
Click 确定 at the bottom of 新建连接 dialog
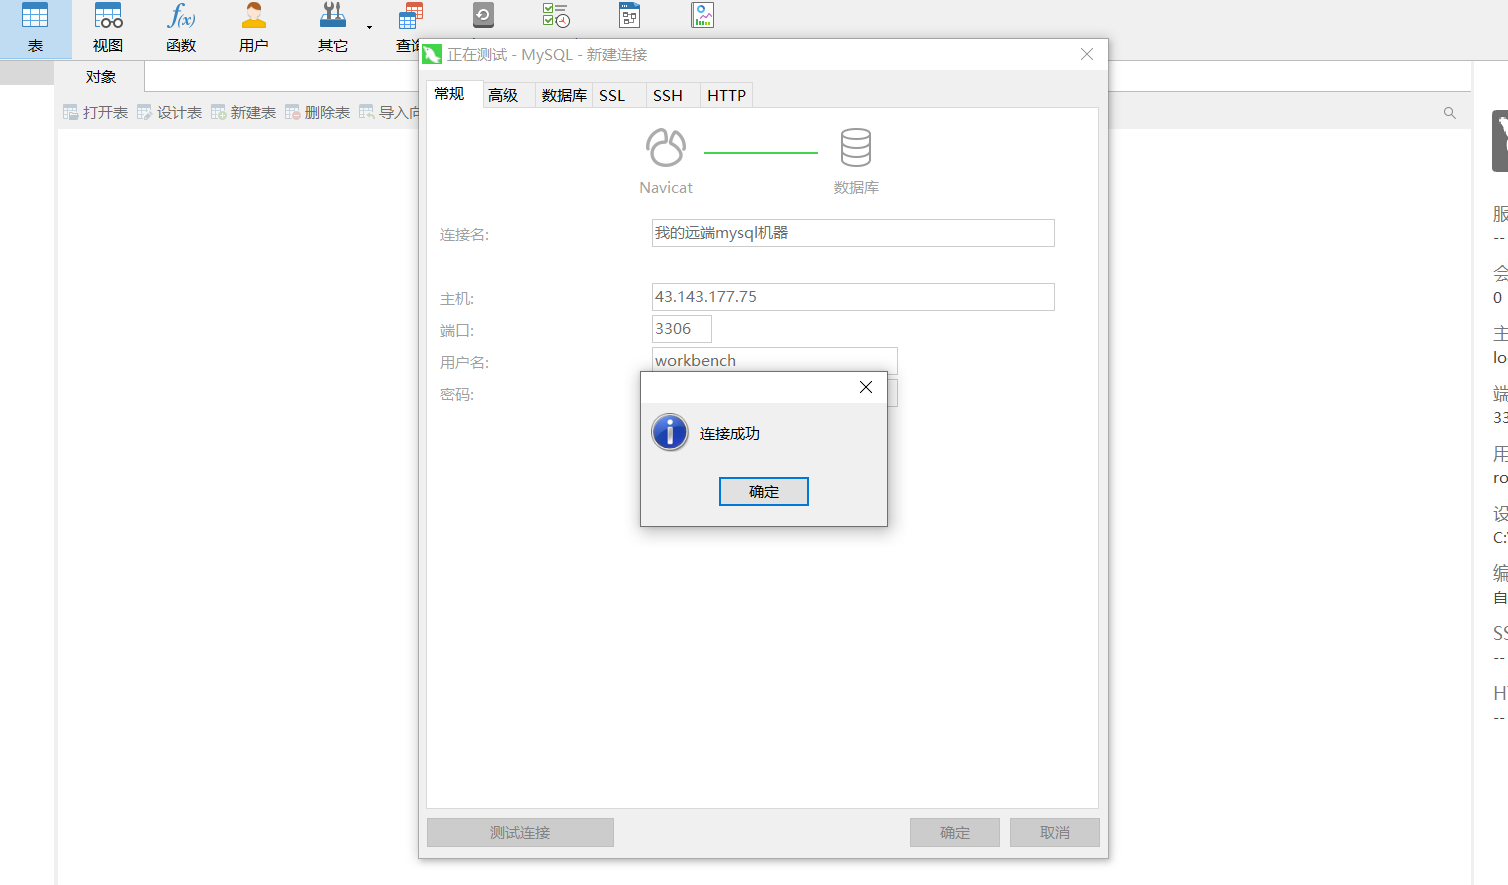955,833
